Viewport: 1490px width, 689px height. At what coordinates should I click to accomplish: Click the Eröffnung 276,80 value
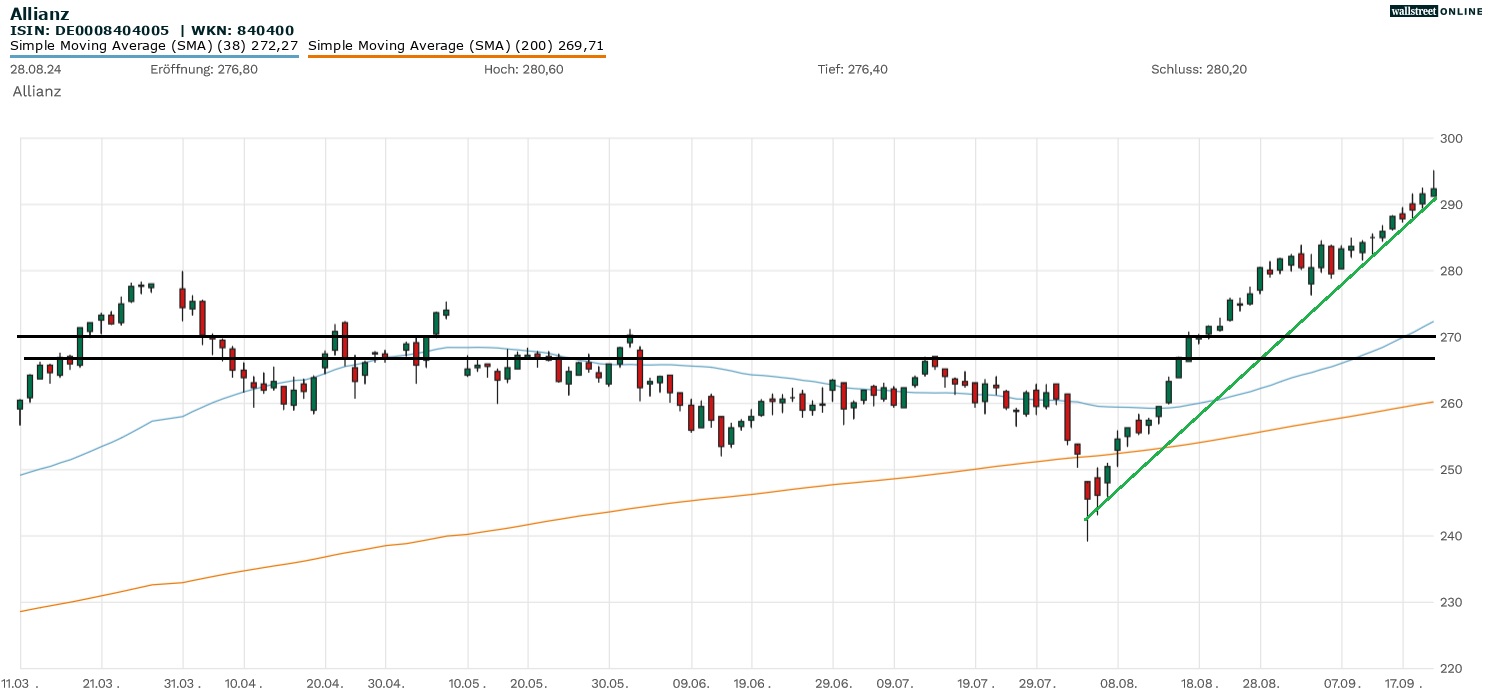pos(203,70)
